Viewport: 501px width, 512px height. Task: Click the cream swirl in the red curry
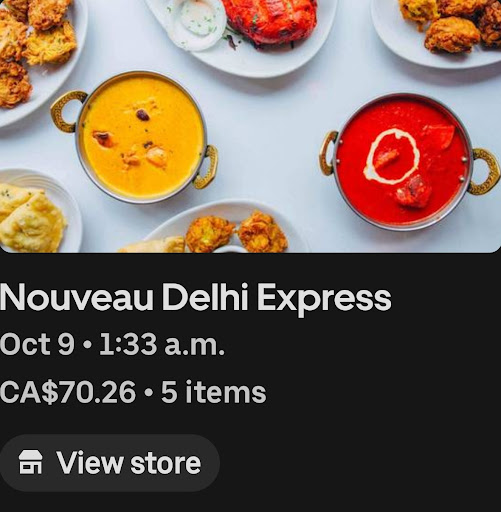(x=391, y=156)
